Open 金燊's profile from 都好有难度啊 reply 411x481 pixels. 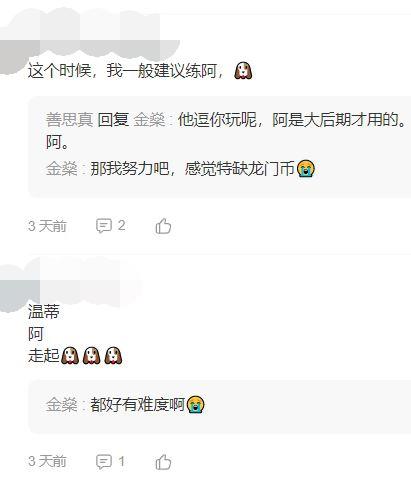(x=61, y=405)
